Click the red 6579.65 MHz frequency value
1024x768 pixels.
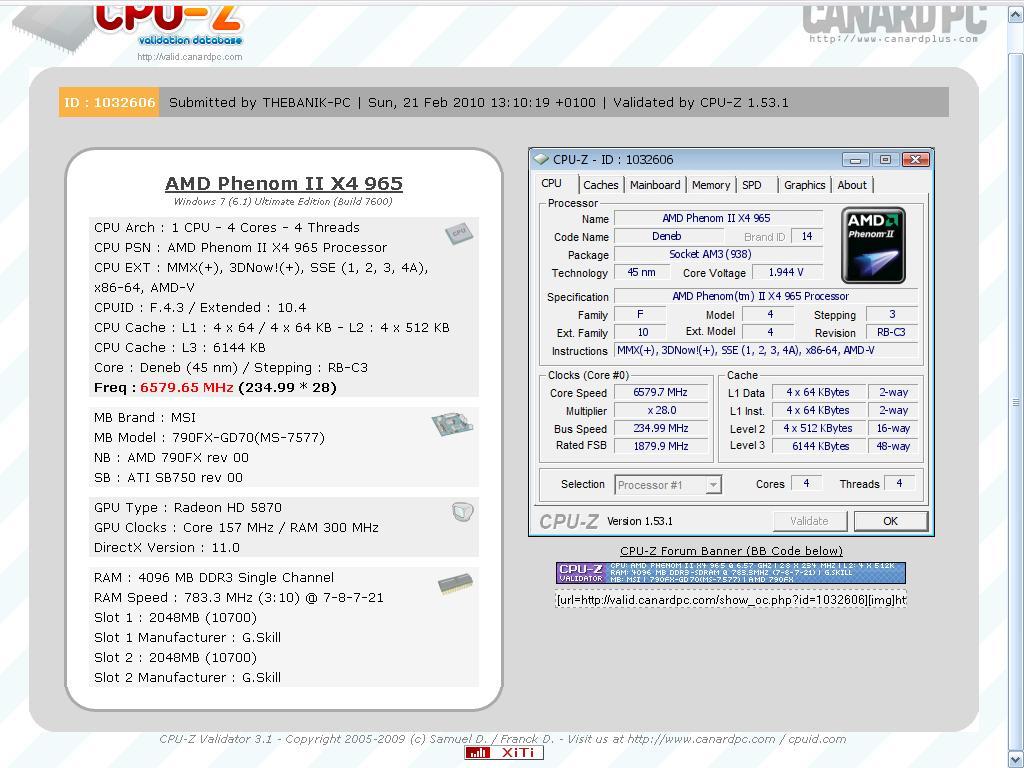(187, 387)
